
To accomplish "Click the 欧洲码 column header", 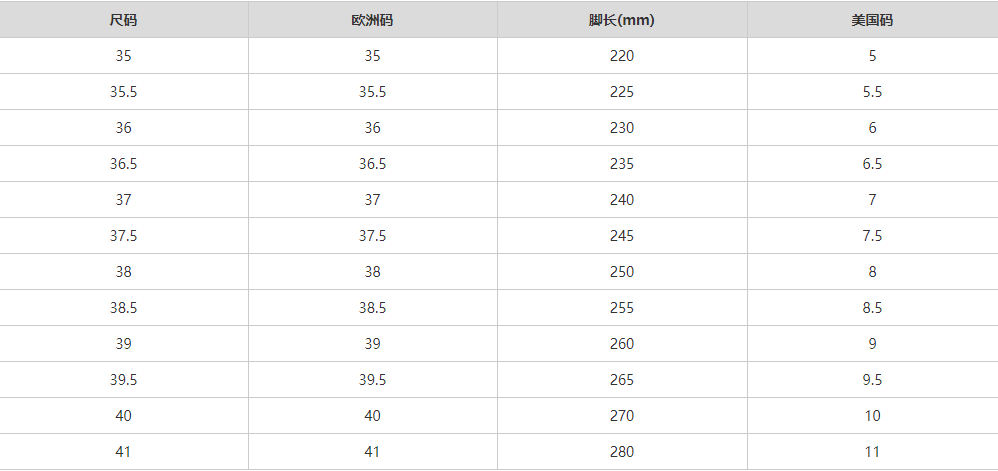I will tap(372, 20).
